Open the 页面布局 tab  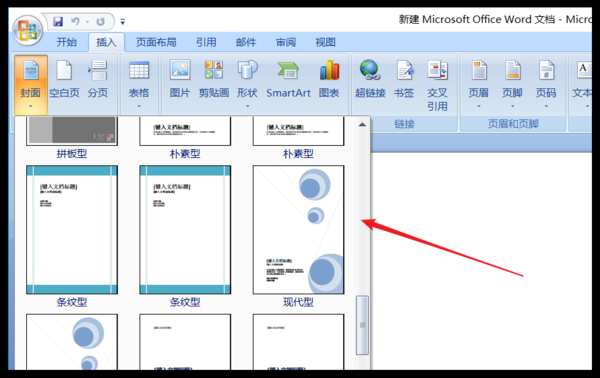tap(156, 42)
